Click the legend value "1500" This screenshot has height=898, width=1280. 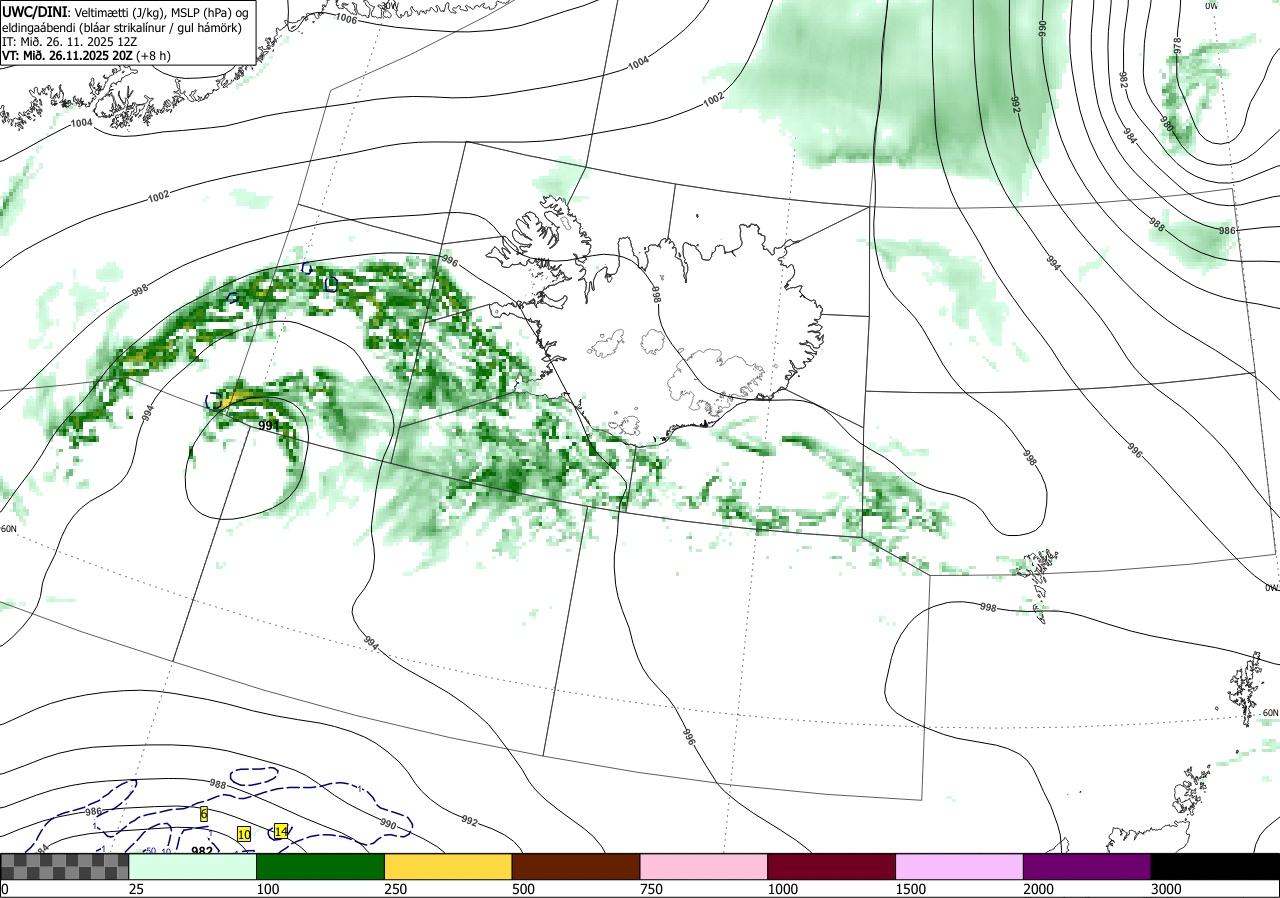pyautogui.click(x=911, y=888)
